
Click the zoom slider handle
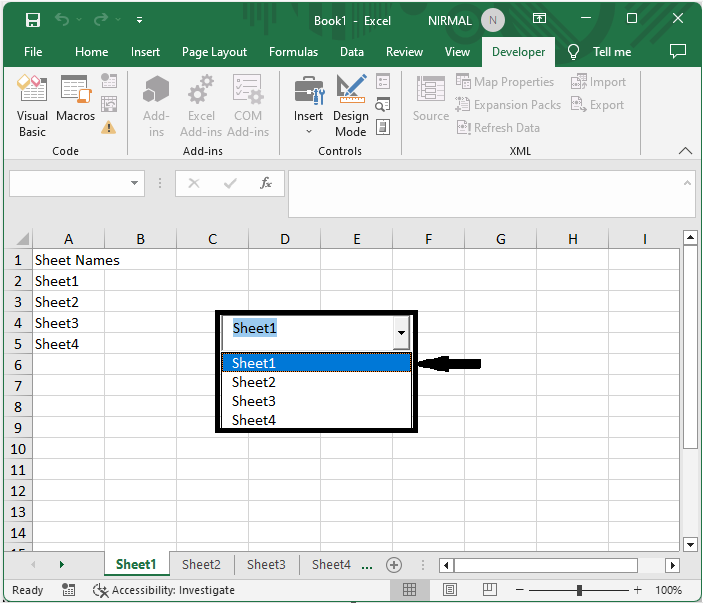click(x=579, y=590)
